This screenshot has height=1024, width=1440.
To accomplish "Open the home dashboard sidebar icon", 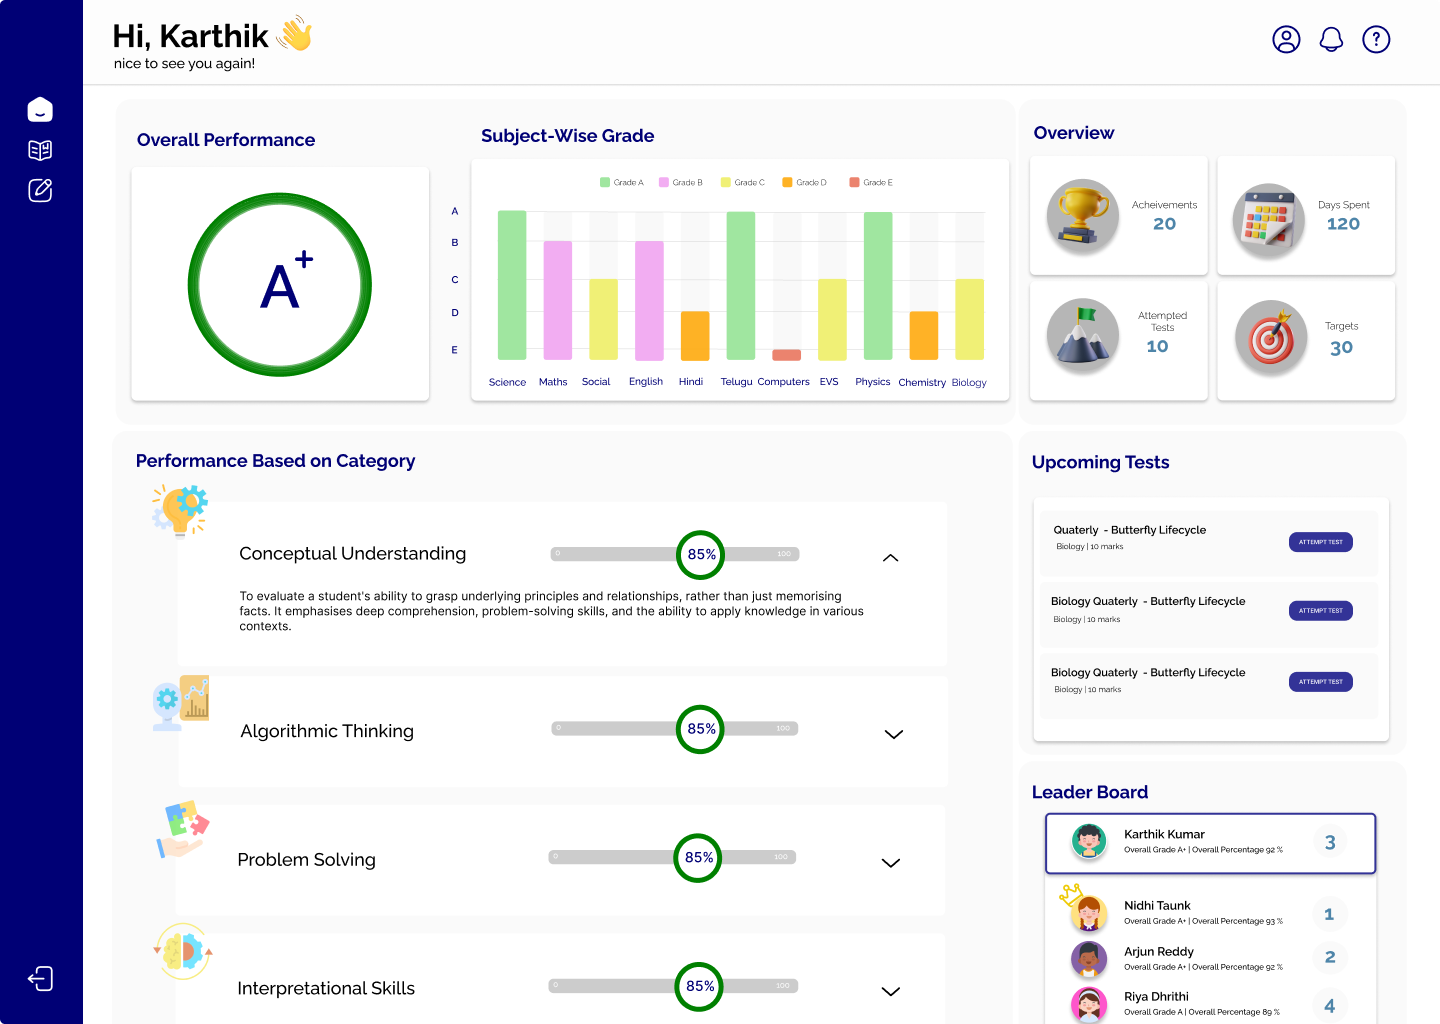I will [x=40, y=110].
